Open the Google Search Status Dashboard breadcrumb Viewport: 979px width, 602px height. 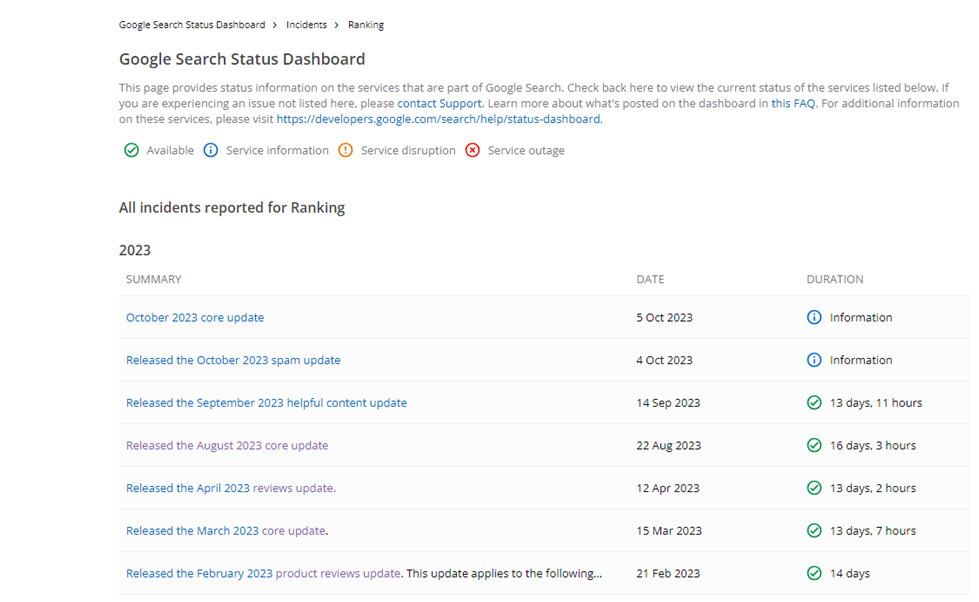(192, 25)
